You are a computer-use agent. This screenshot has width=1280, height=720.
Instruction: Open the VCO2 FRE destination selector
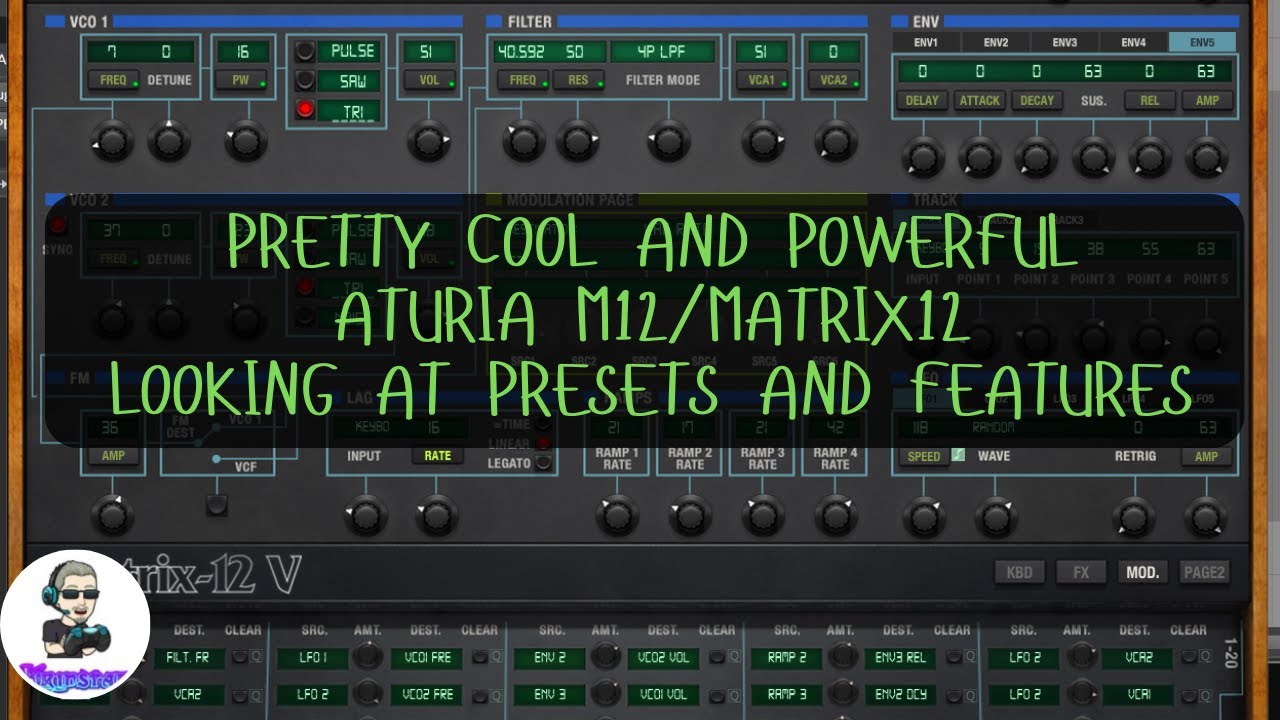pos(427,693)
